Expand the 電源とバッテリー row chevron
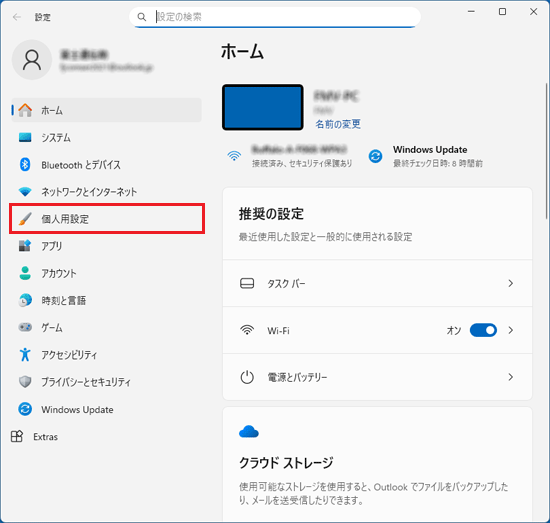550x523 pixels. click(x=511, y=377)
